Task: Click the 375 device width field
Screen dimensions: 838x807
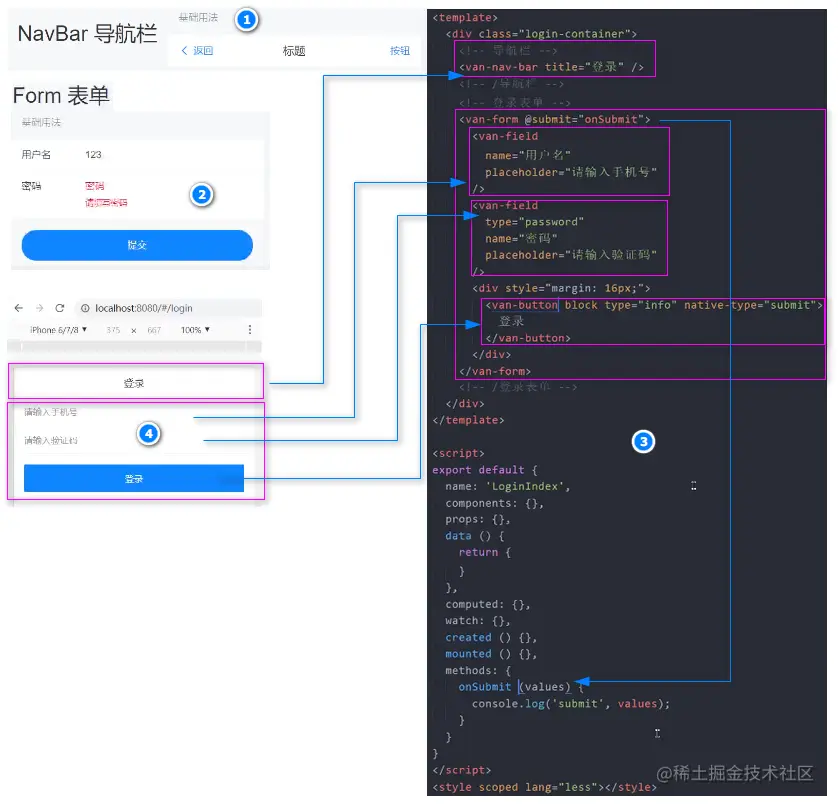Action: pyautogui.click(x=113, y=330)
